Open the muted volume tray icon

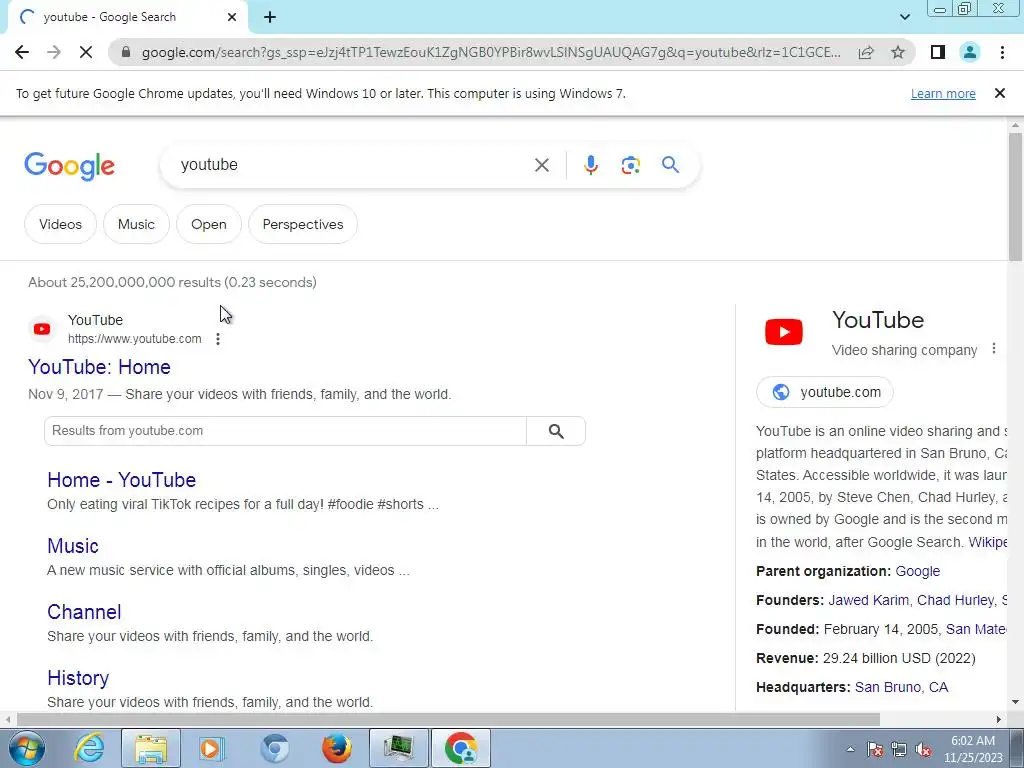[923, 749]
